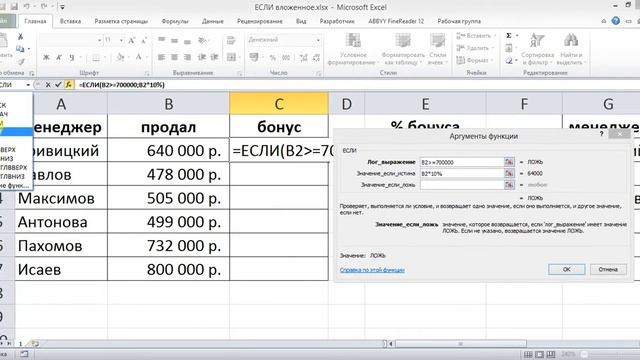
Task: Open Форматировать как таблицу dropdown
Action: click(x=402, y=50)
